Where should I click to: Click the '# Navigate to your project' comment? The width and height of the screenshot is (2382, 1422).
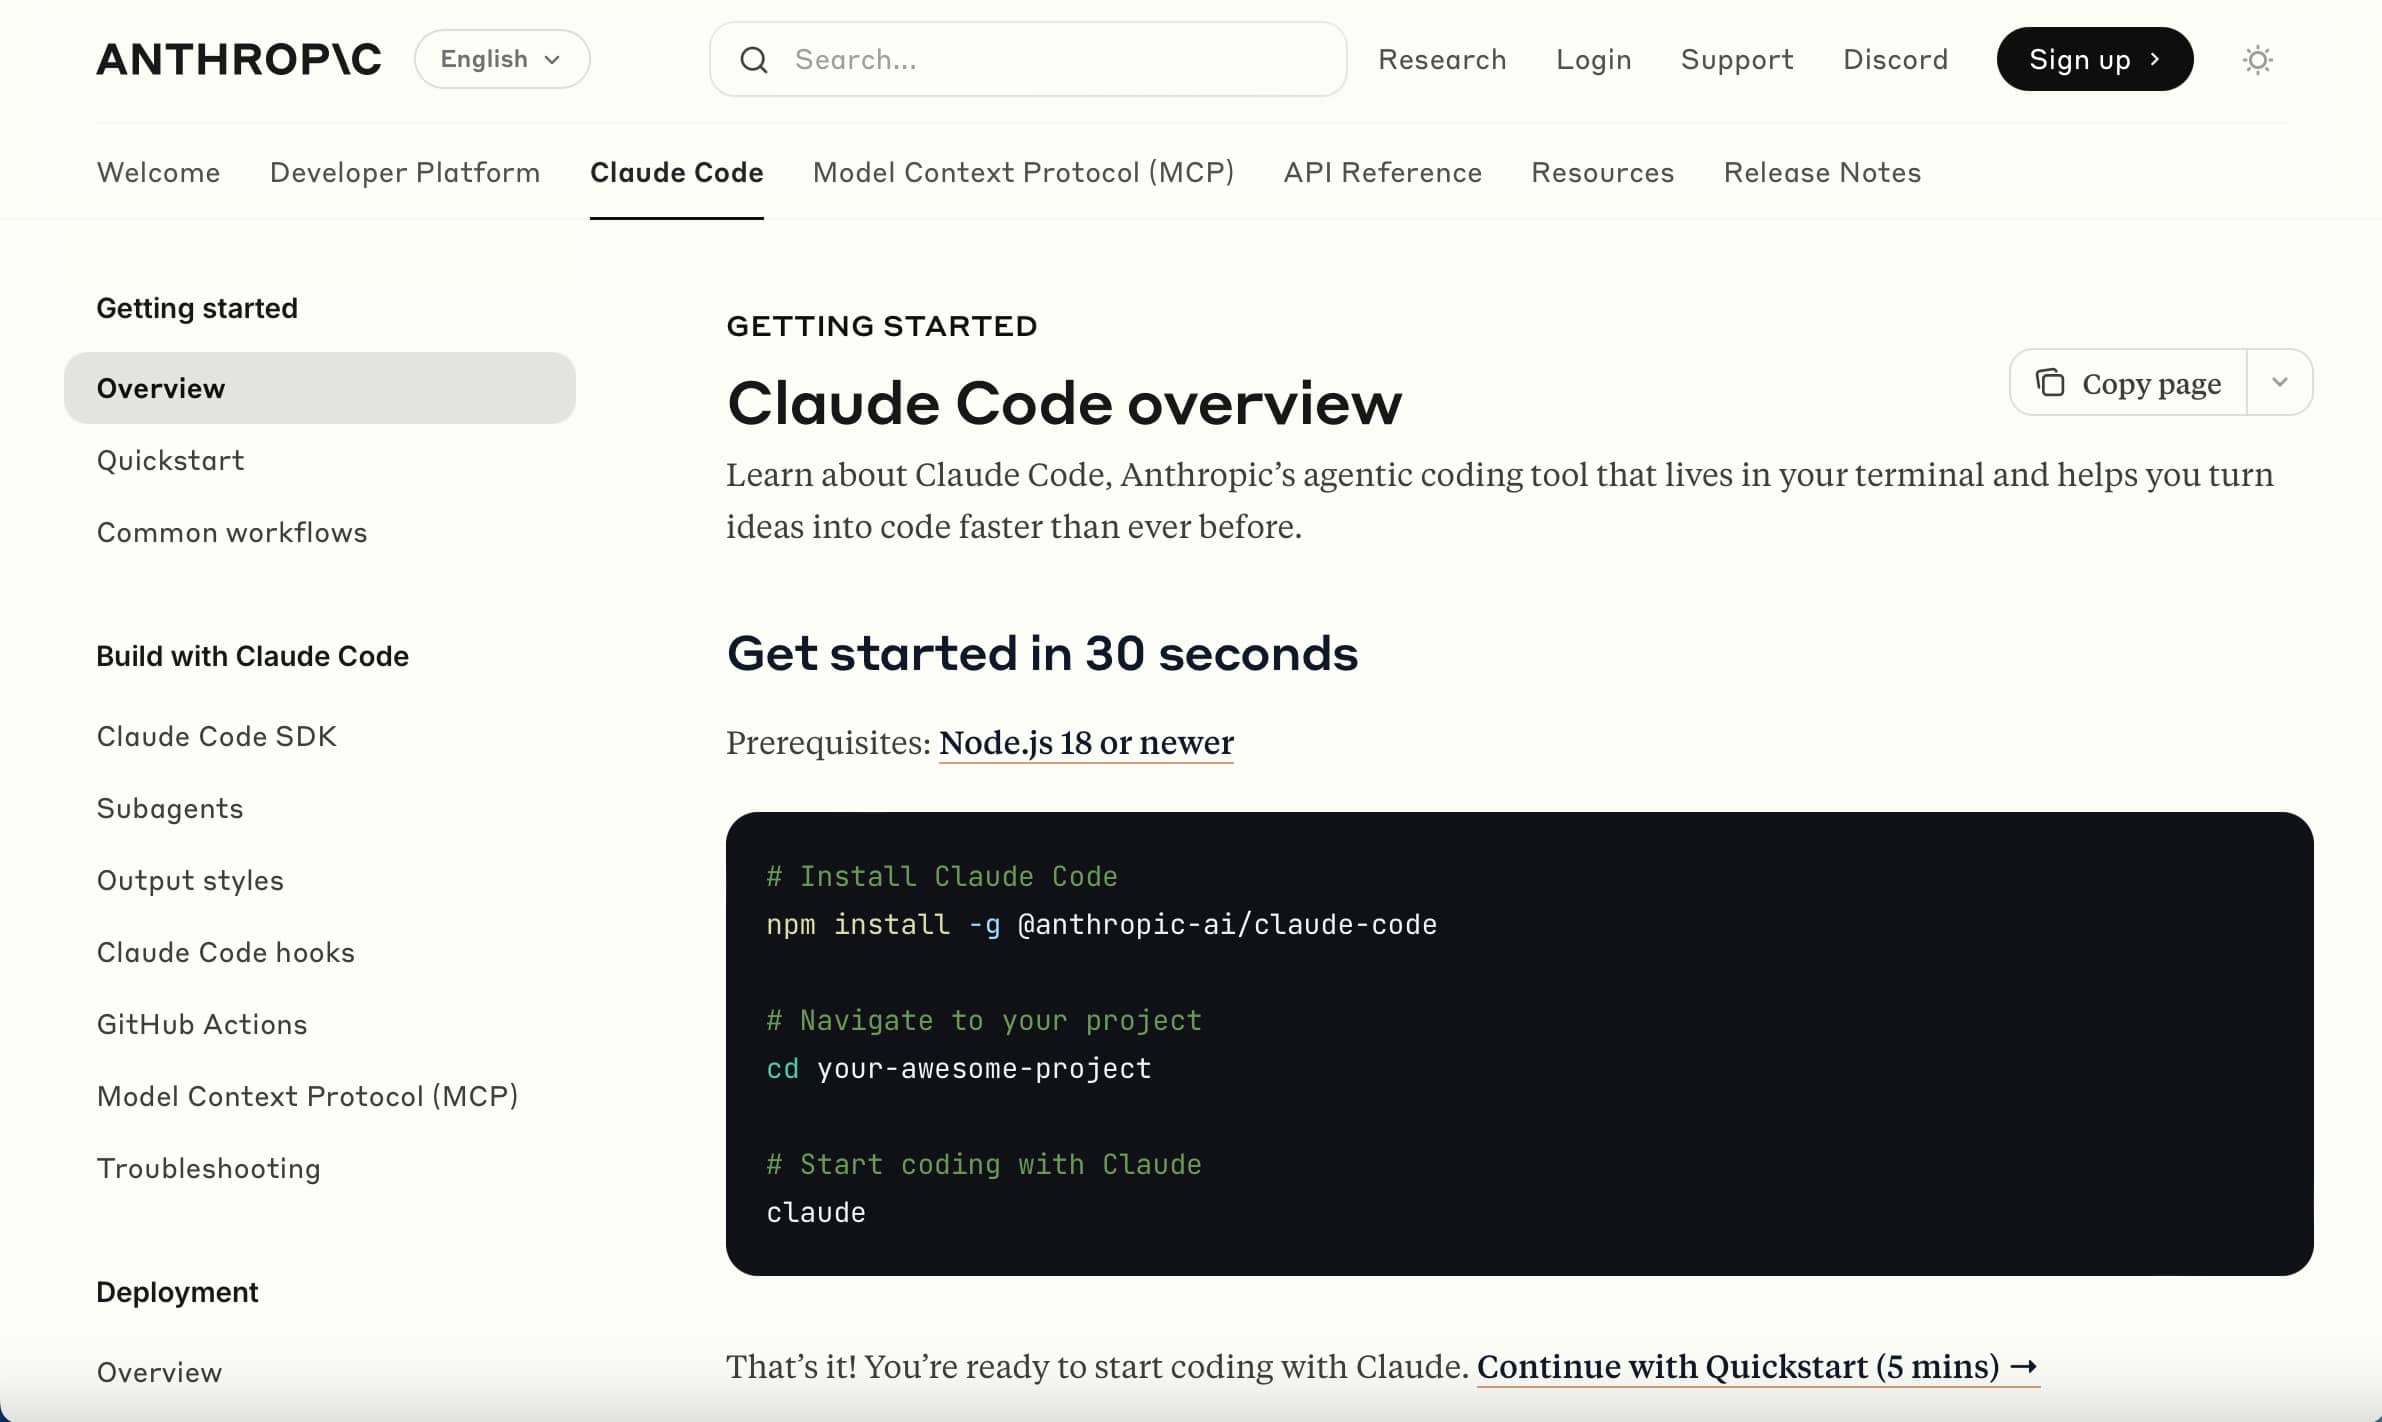coord(984,1020)
